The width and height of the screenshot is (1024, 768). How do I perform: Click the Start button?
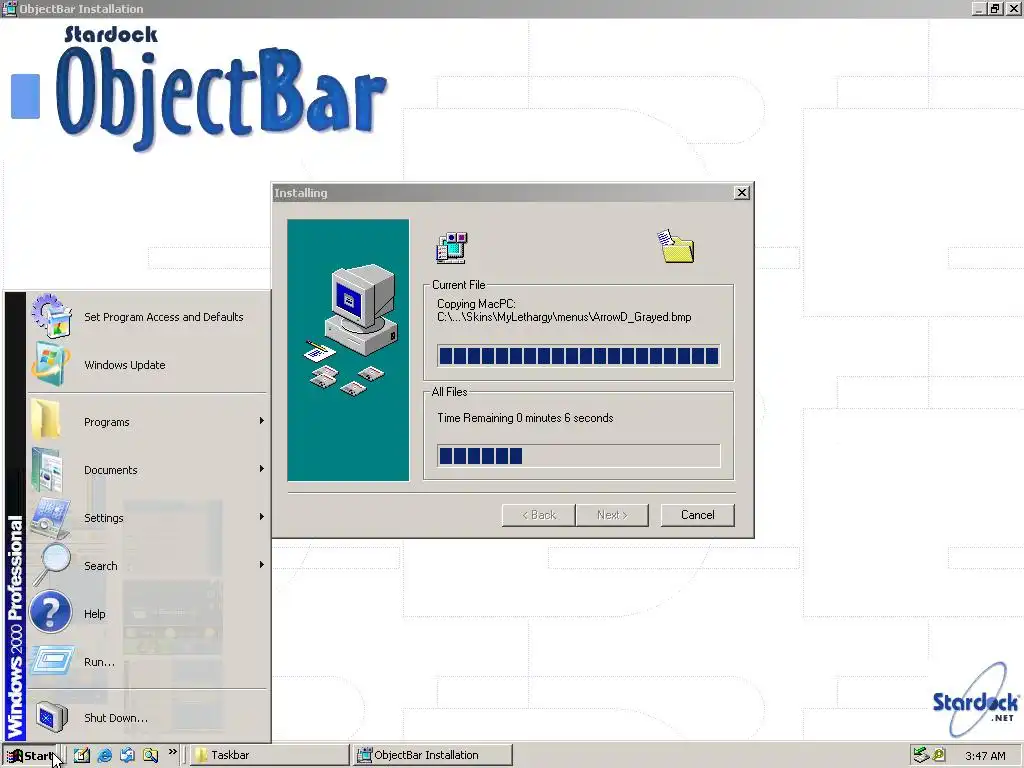29,756
